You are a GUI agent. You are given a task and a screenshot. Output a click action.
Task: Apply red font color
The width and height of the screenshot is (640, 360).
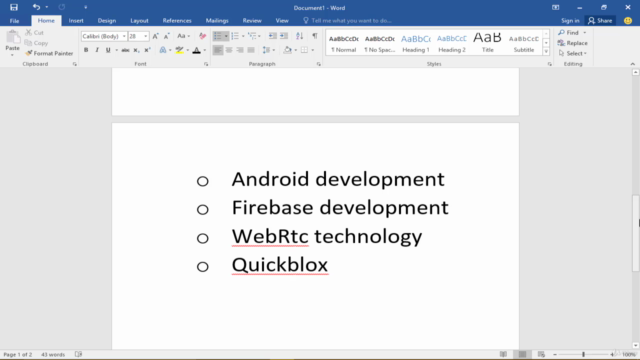[x=196, y=50]
